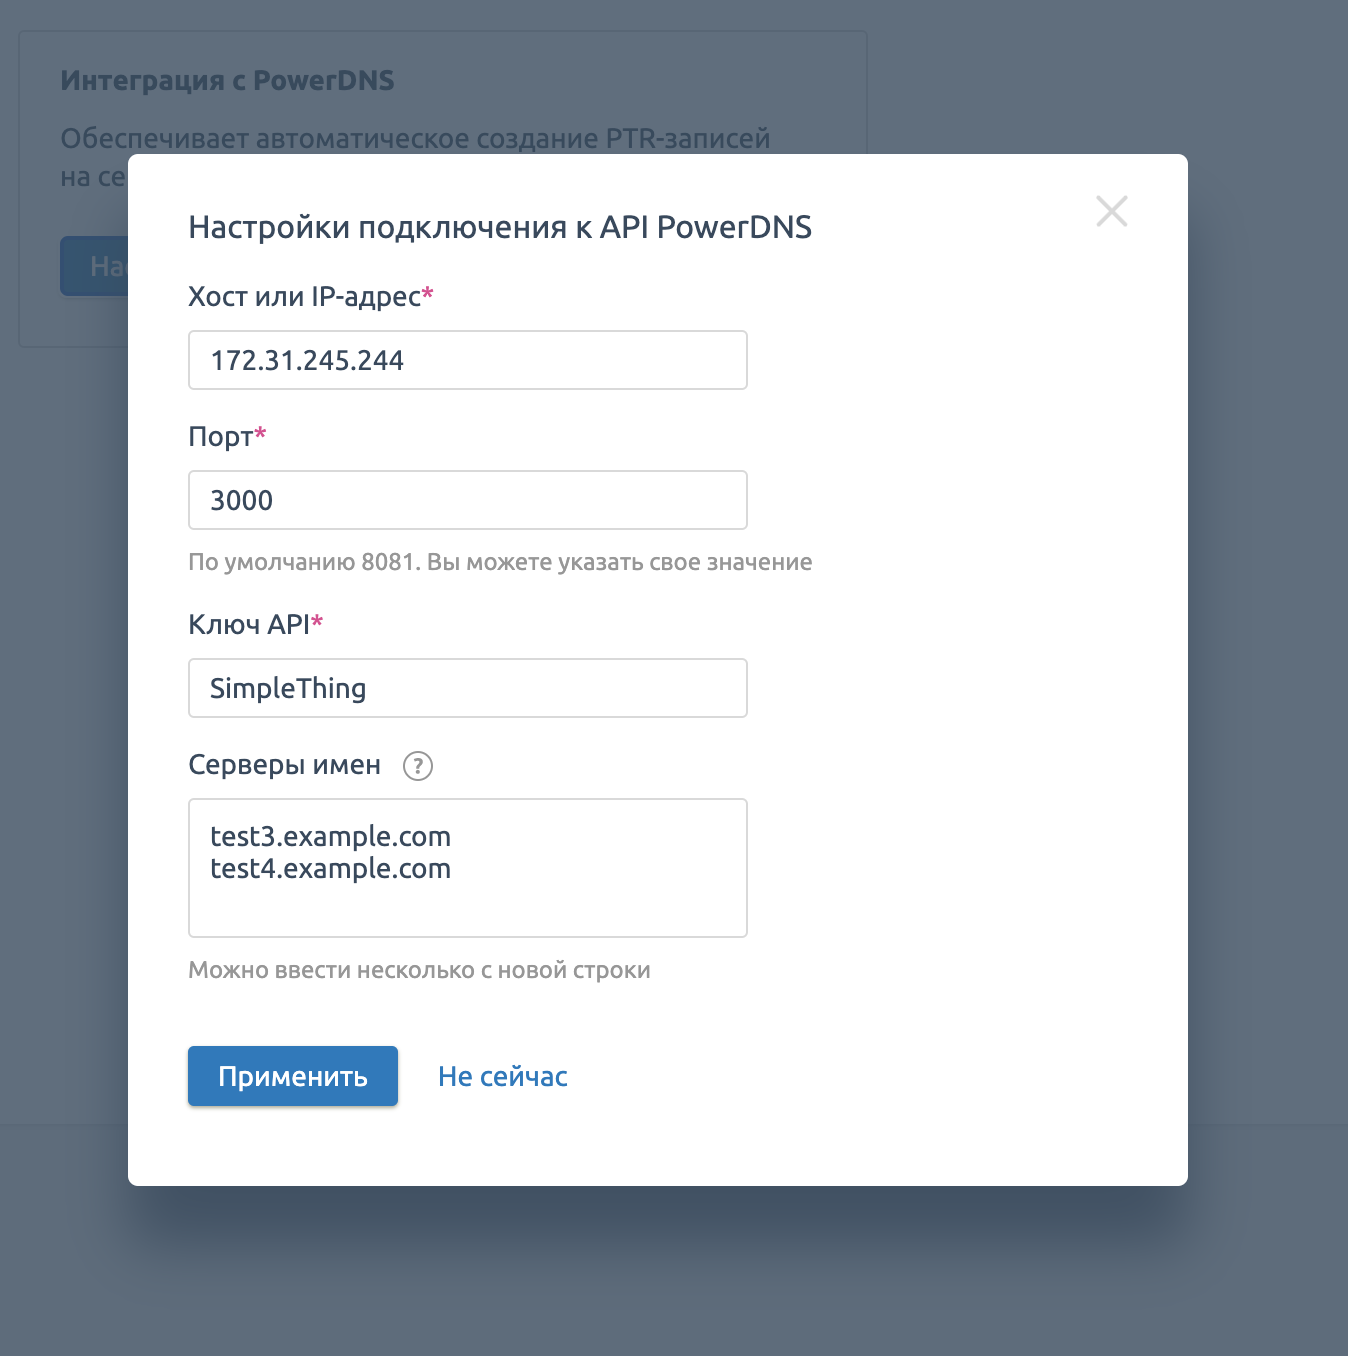Click the Ключ API label text
The height and width of the screenshot is (1356, 1348).
(x=249, y=625)
